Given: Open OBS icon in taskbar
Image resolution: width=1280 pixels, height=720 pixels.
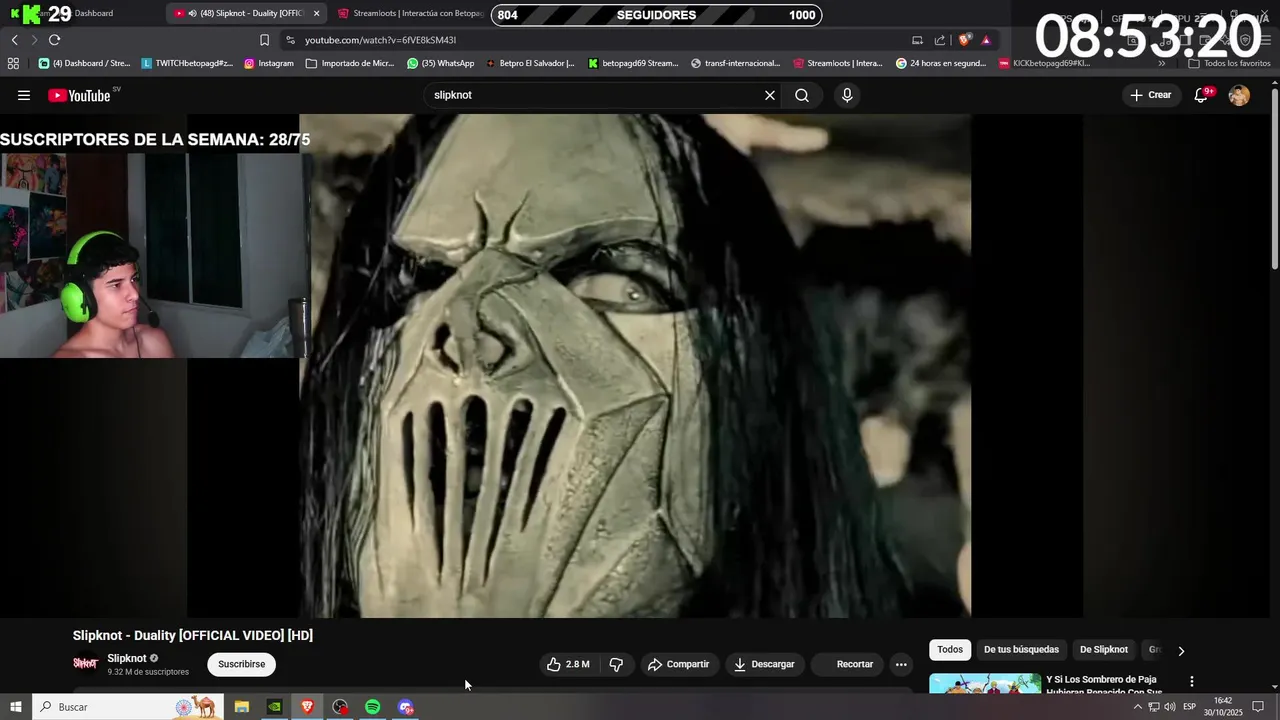Looking at the screenshot, I should pyautogui.click(x=340, y=707).
